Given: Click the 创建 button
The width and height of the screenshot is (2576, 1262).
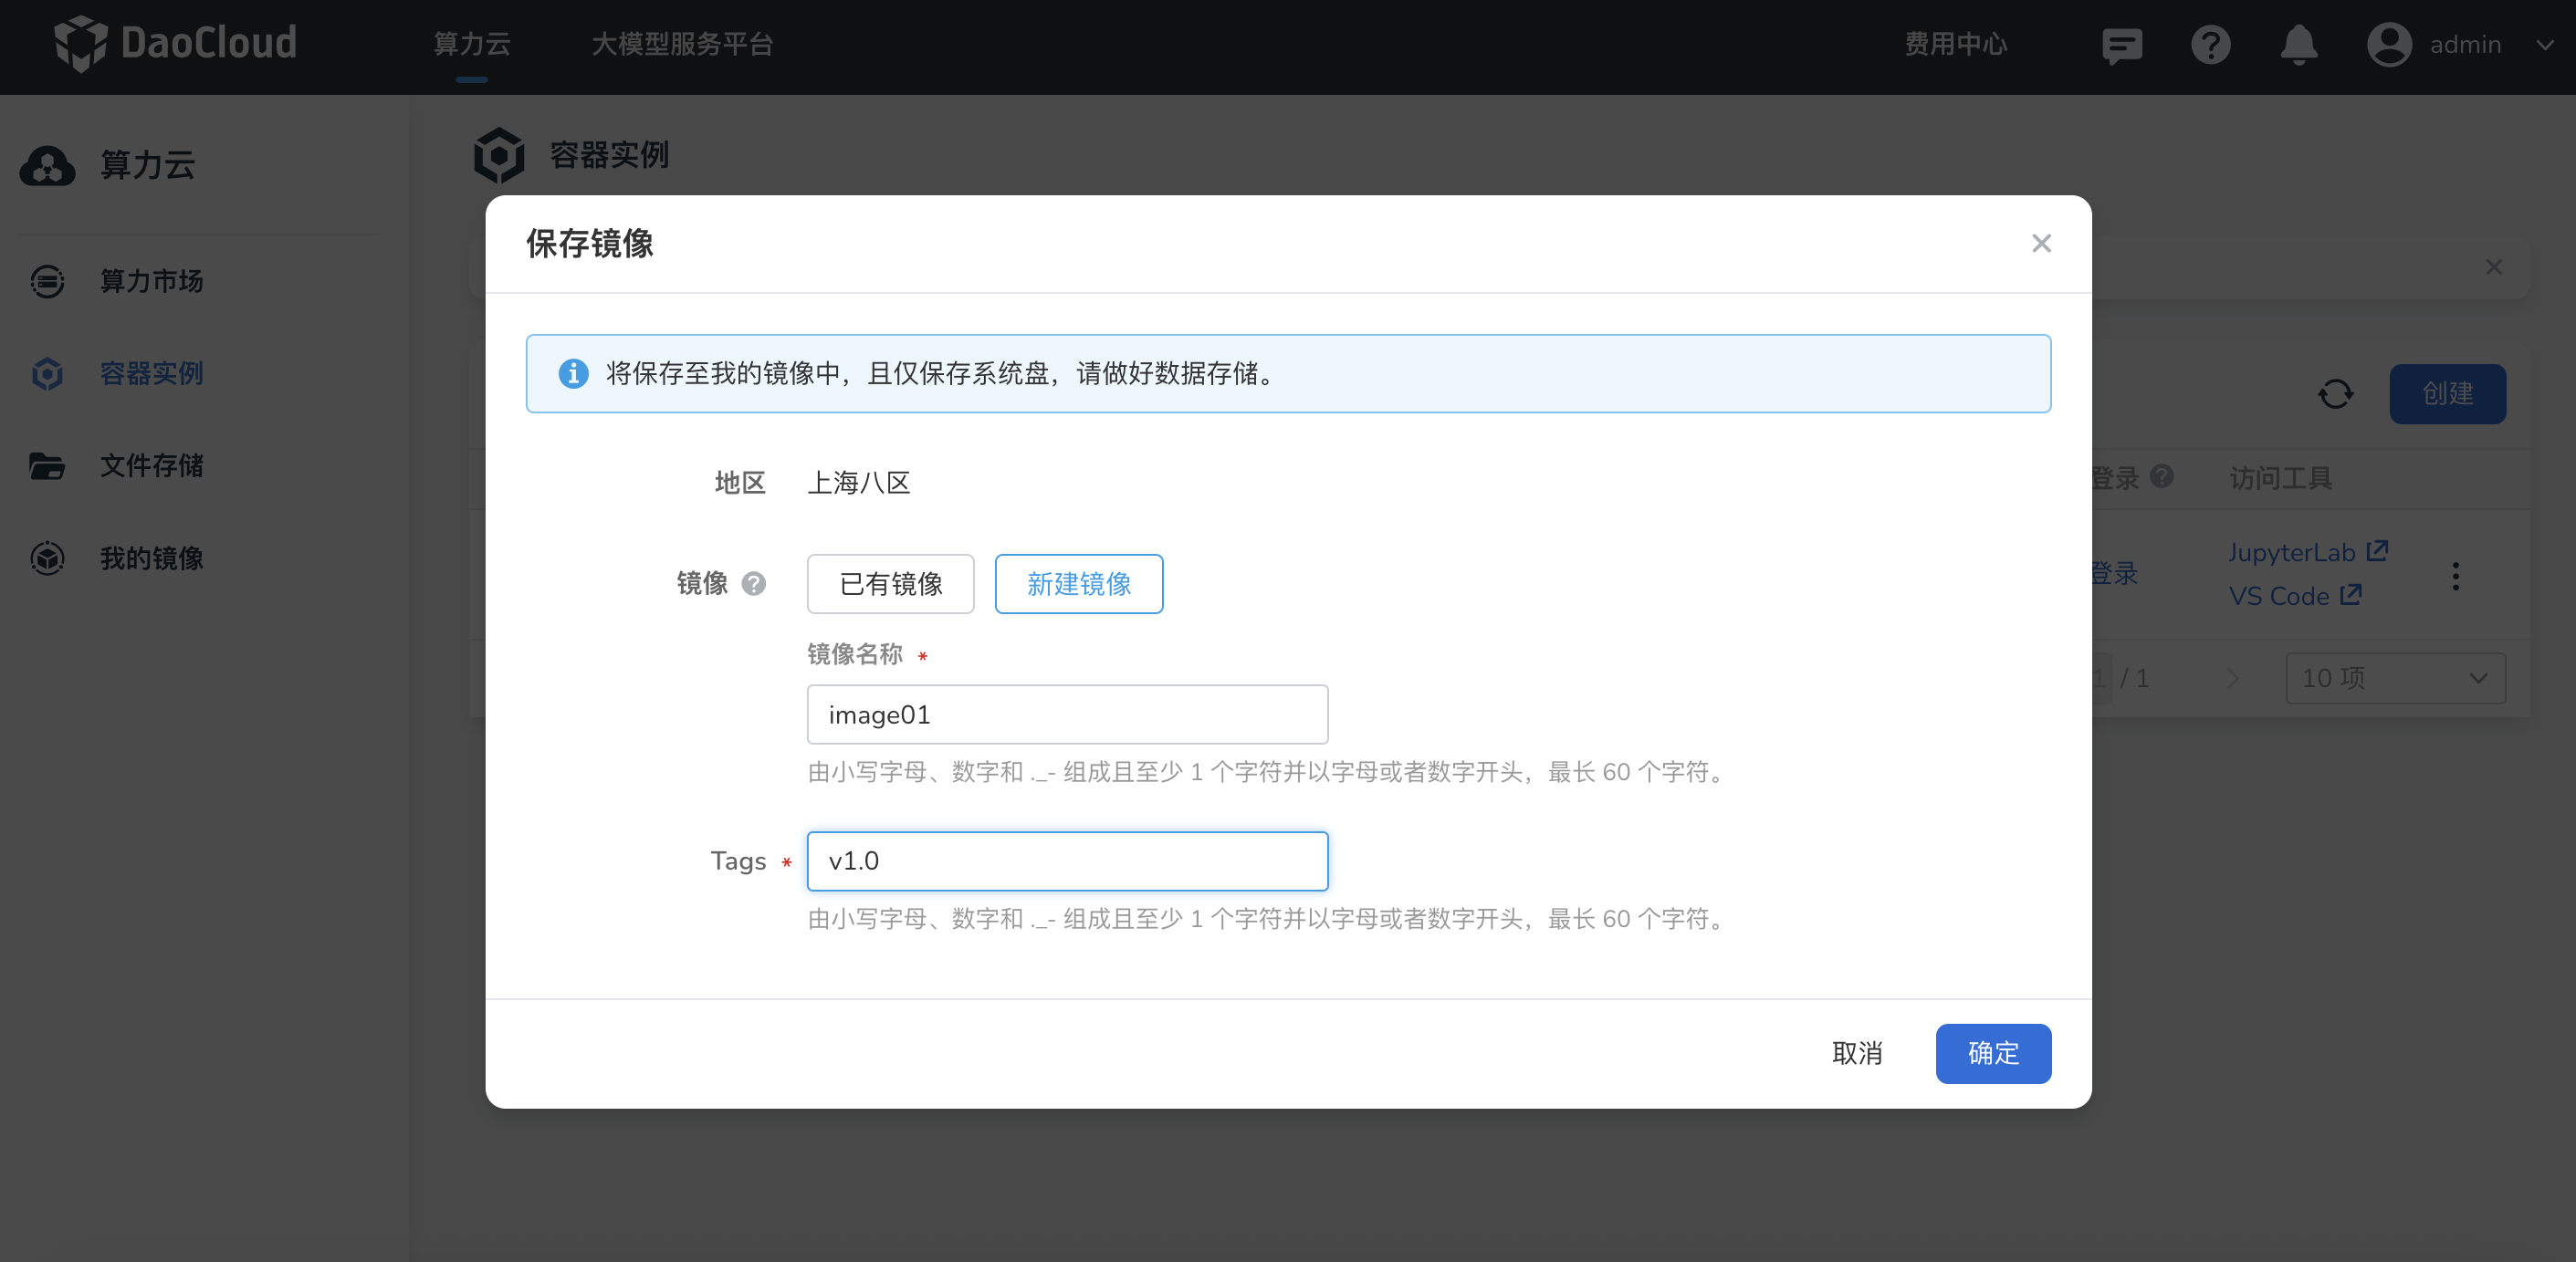Looking at the screenshot, I should [x=2446, y=394].
